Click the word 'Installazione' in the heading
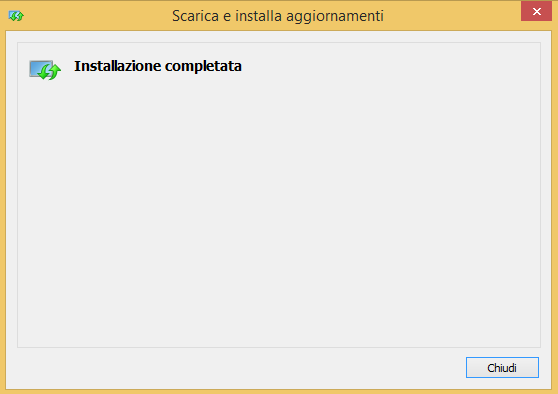Viewport: 558px width, 394px height. [x=117, y=66]
